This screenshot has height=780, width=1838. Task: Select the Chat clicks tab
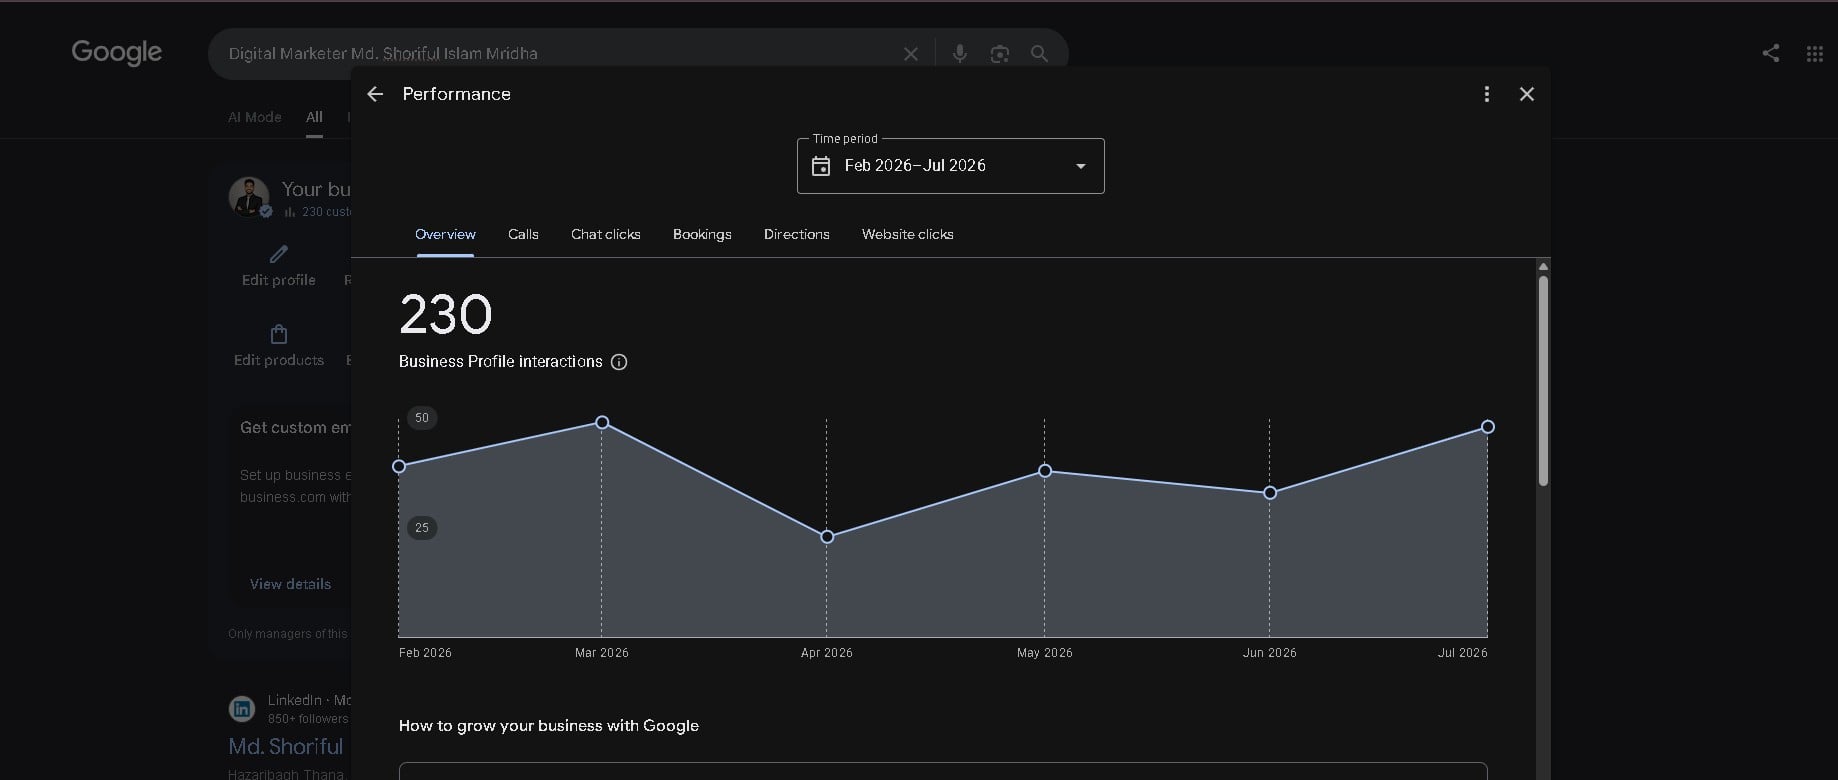[605, 234]
